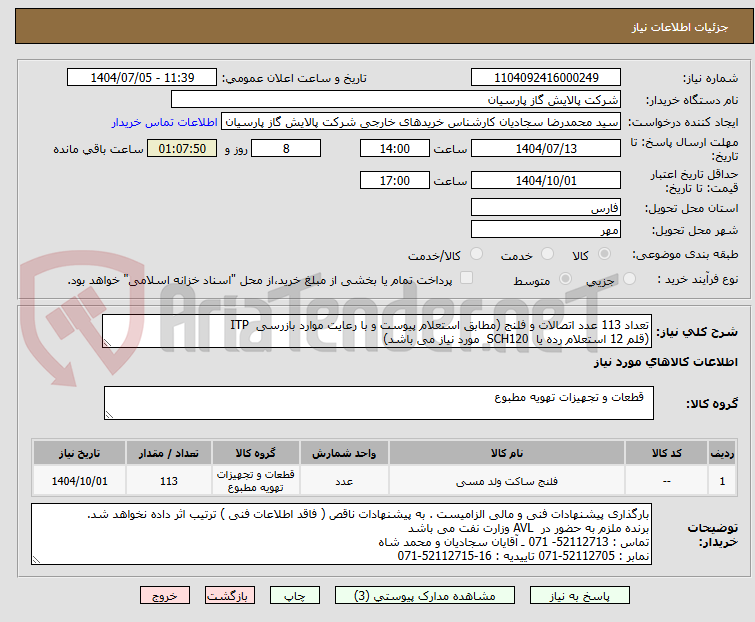Click the item name فلنج ساکت ولد مسی
755x622 pixels.
point(507,481)
